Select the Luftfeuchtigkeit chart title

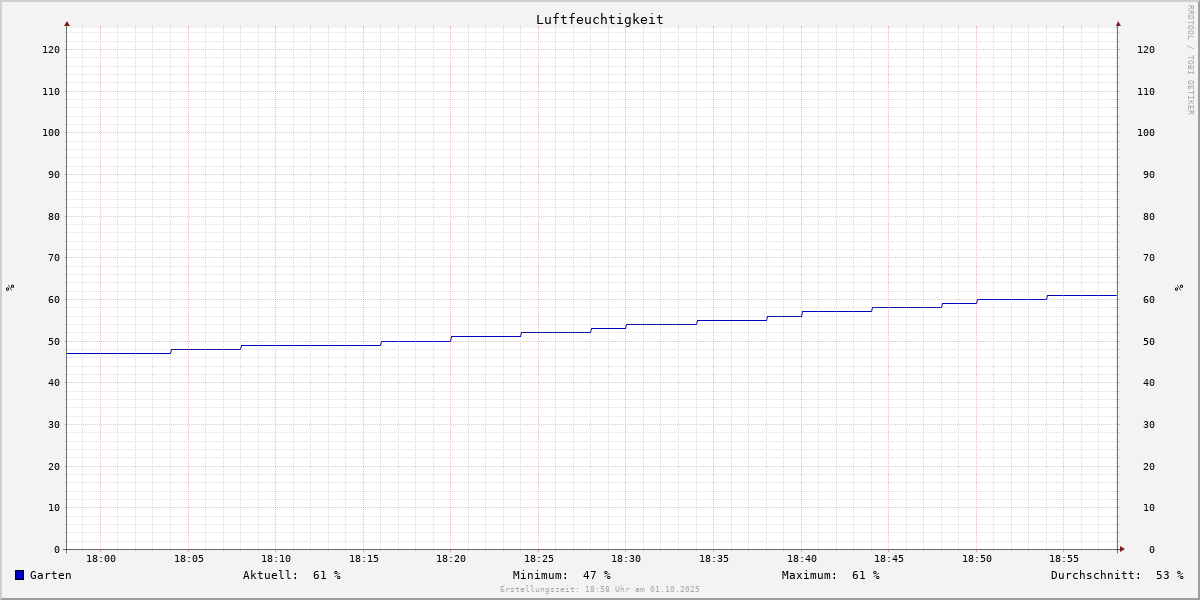pyautogui.click(x=599, y=19)
